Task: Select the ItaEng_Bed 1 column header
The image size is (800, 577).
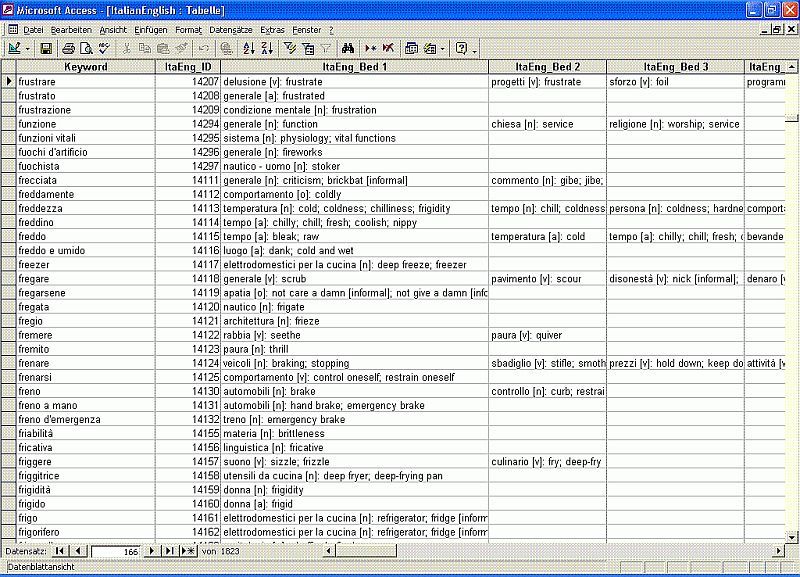Action: pyautogui.click(x=355, y=67)
